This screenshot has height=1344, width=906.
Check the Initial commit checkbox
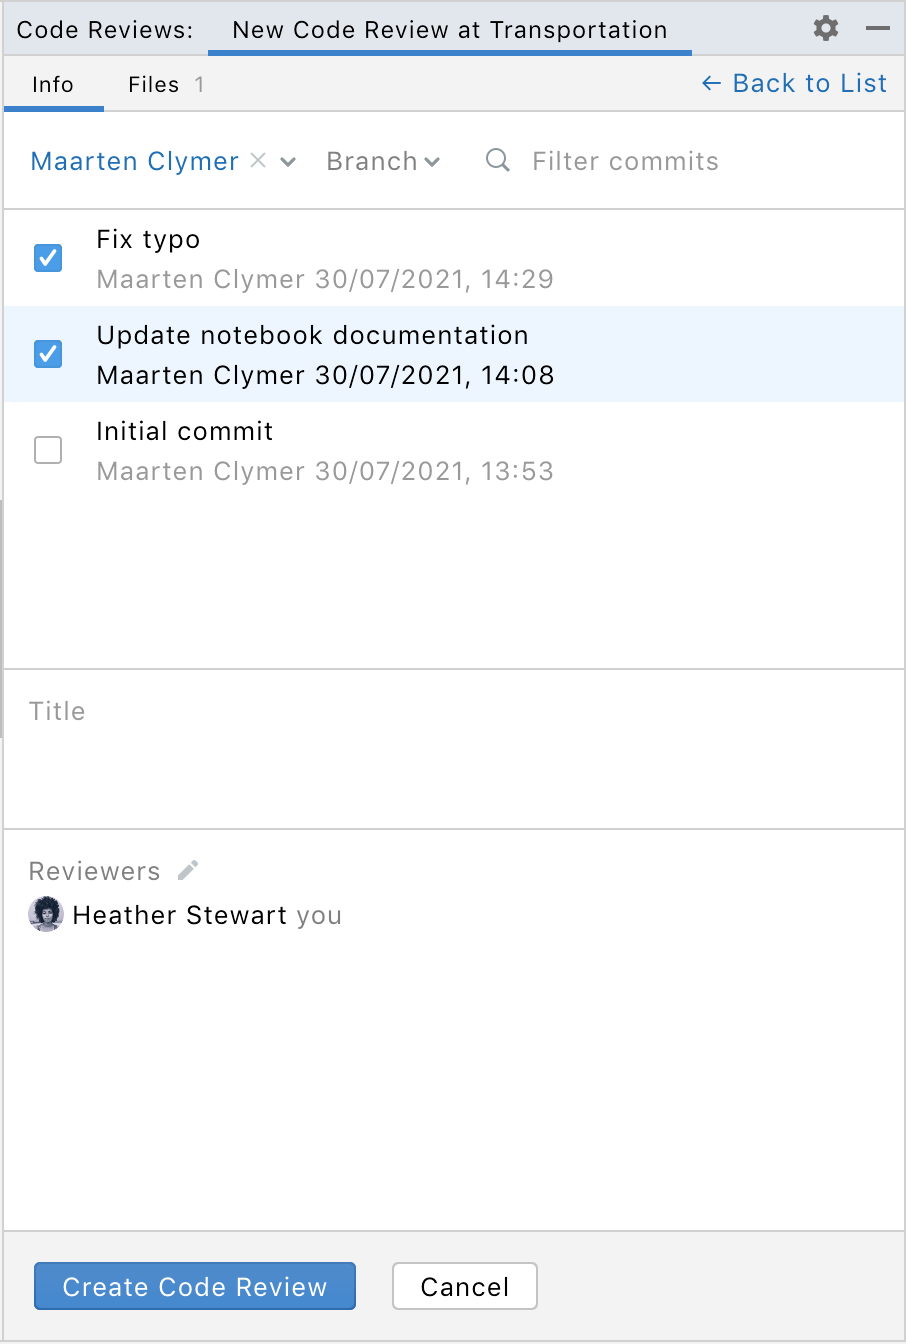[47, 450]
